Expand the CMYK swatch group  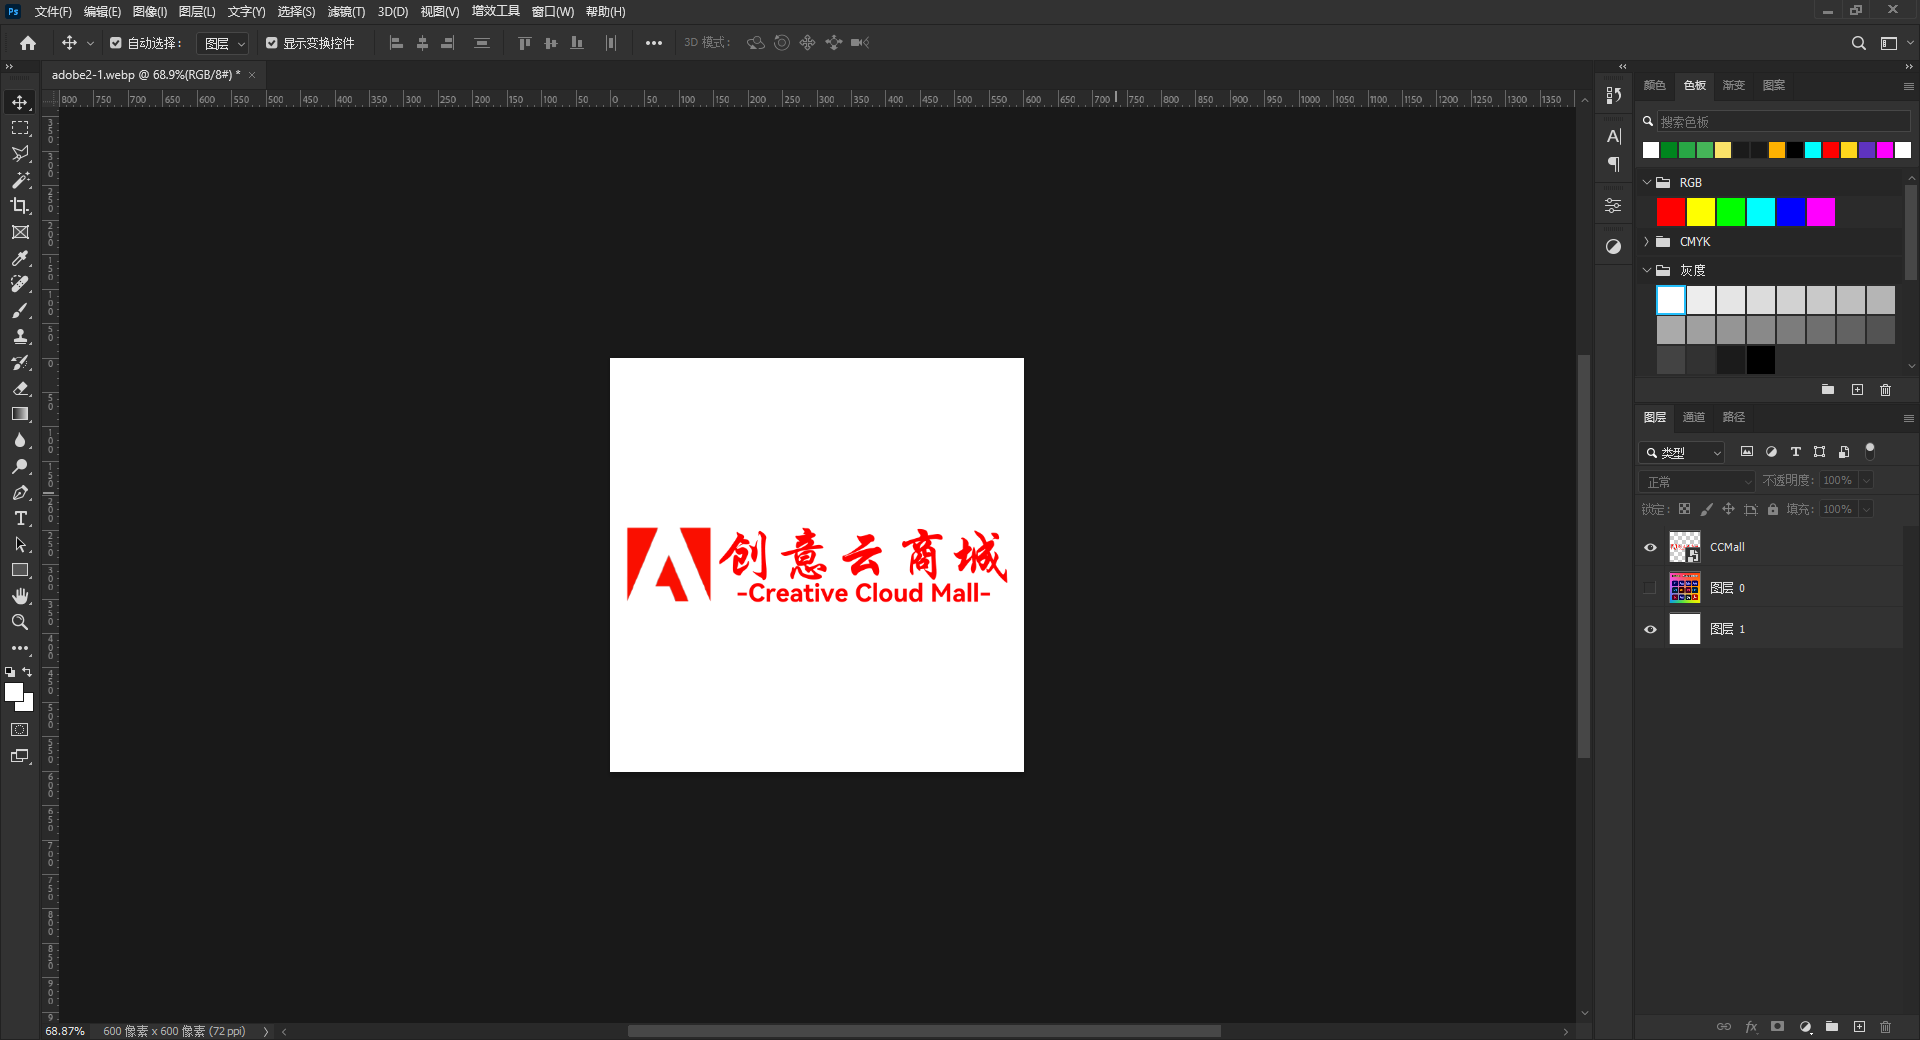(1646, 241)
